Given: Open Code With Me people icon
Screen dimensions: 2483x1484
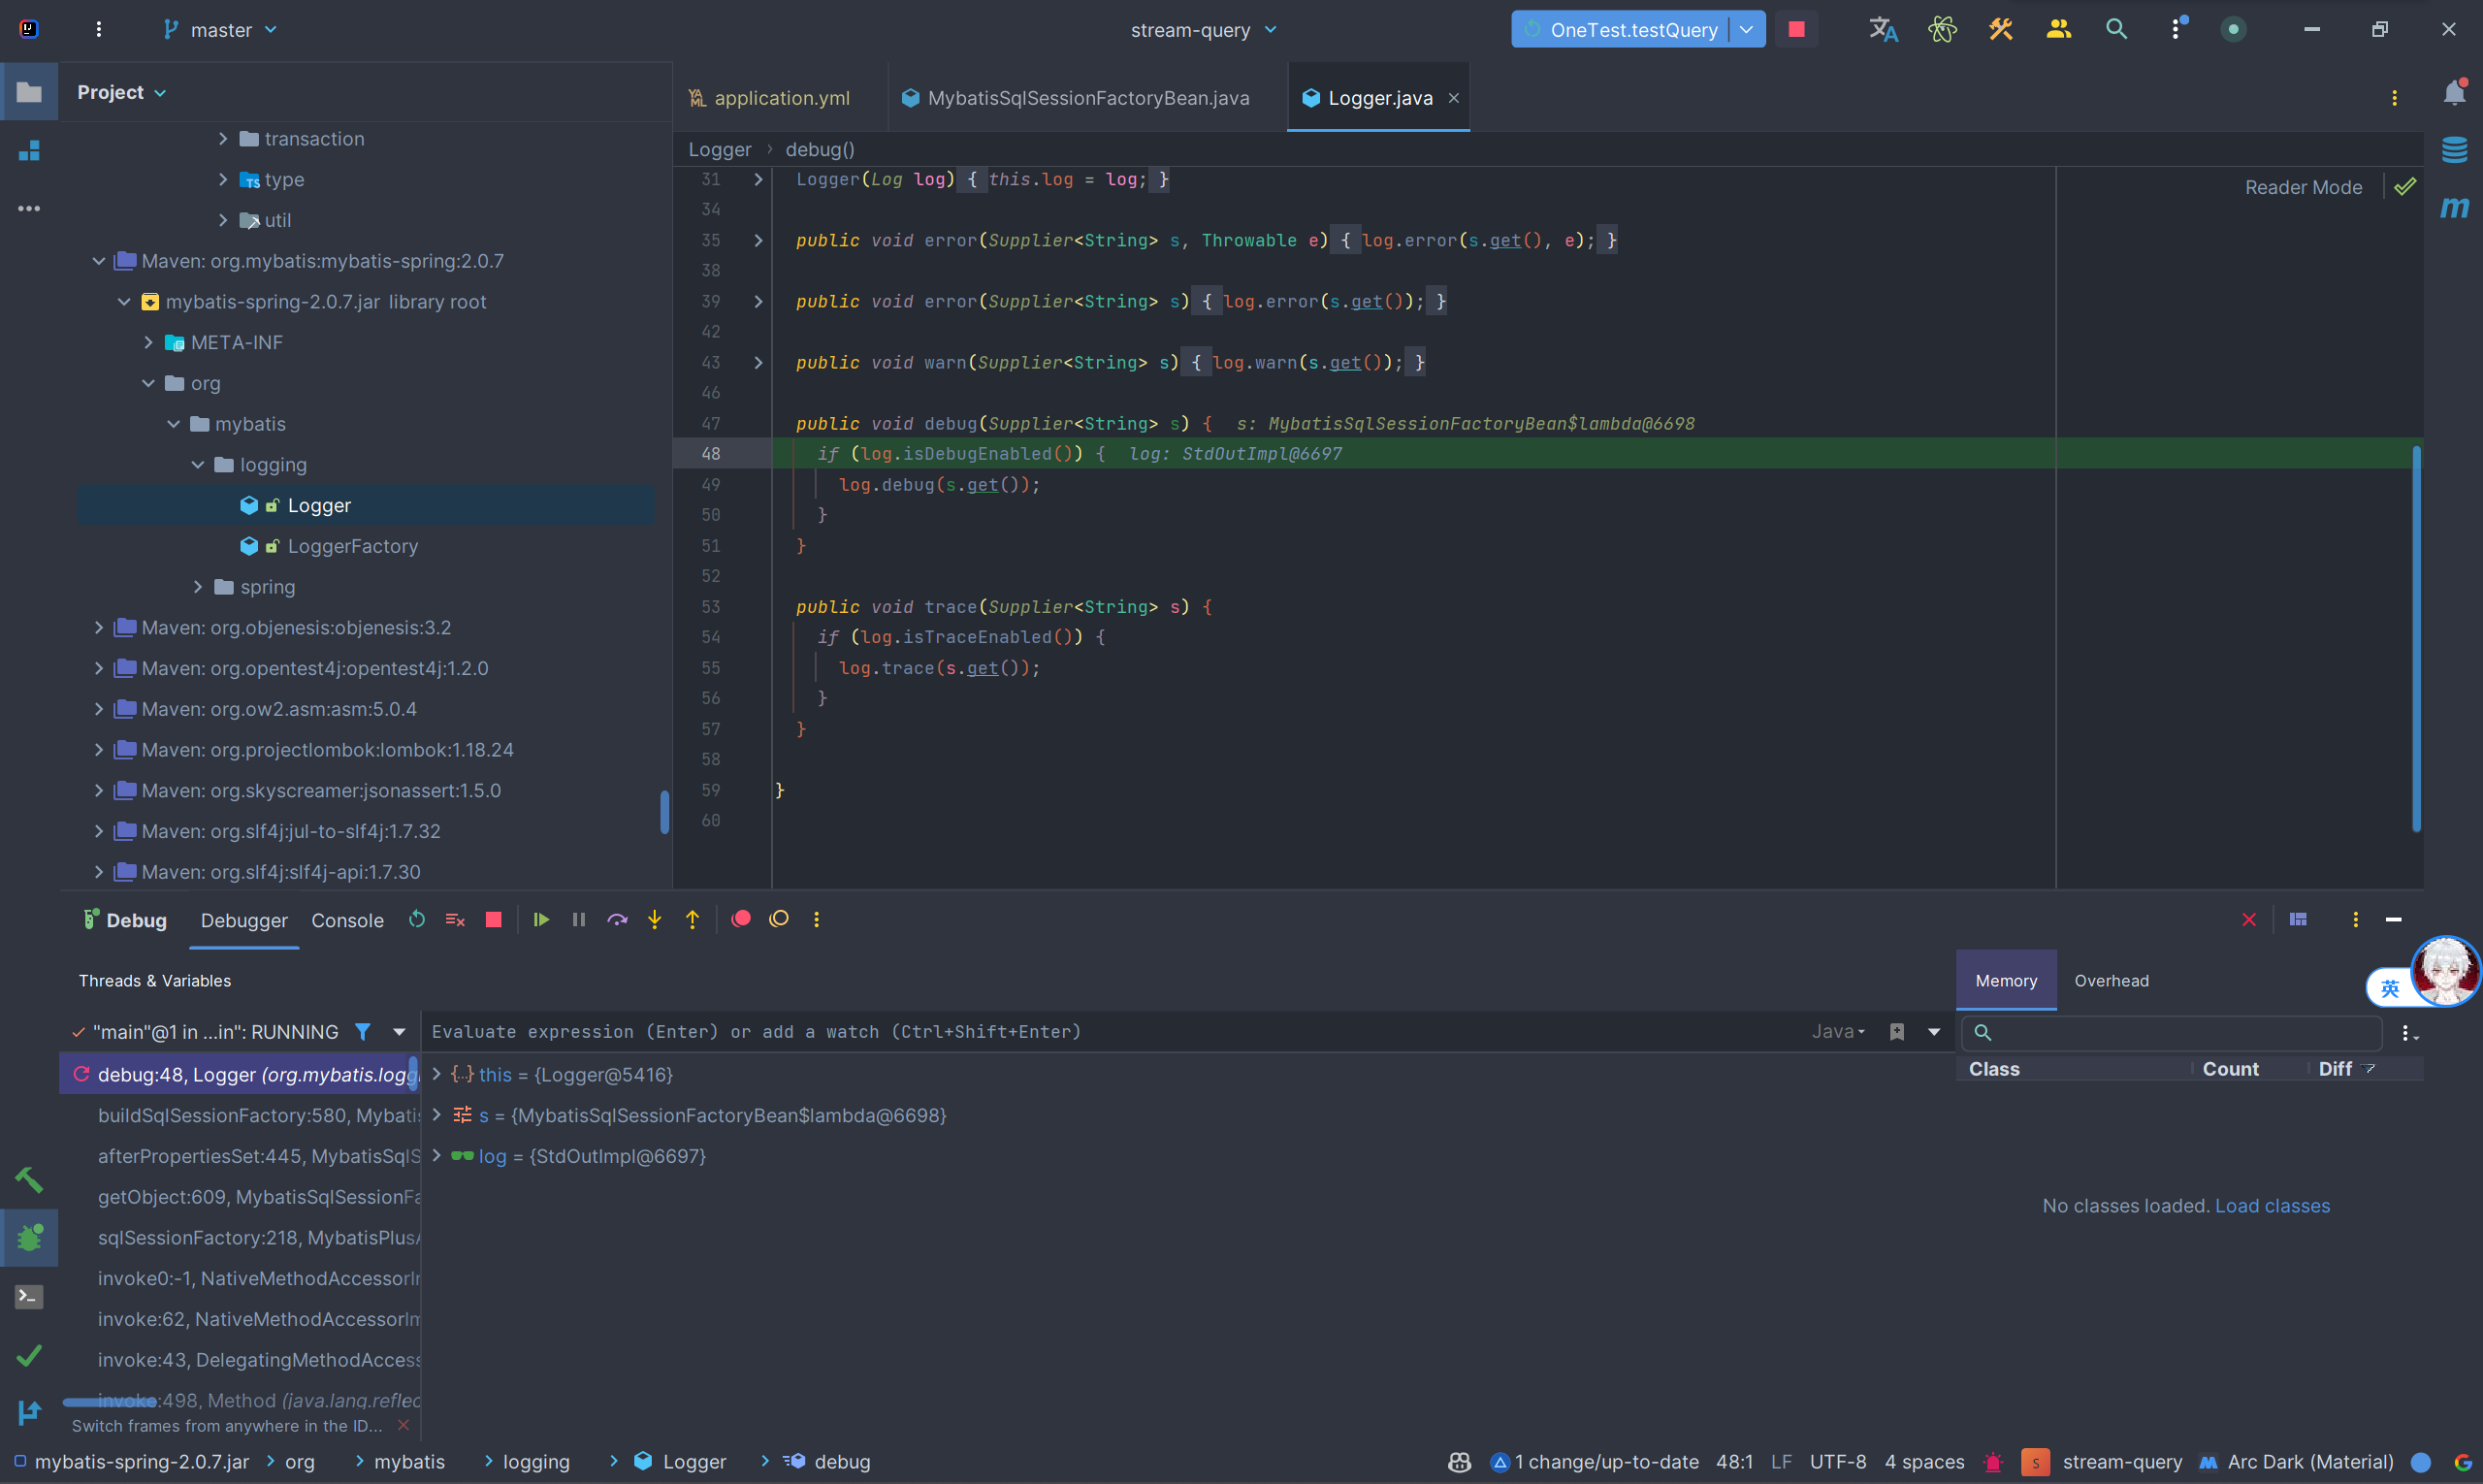Looking at the screenshot, I should (x=2058, y=29).
